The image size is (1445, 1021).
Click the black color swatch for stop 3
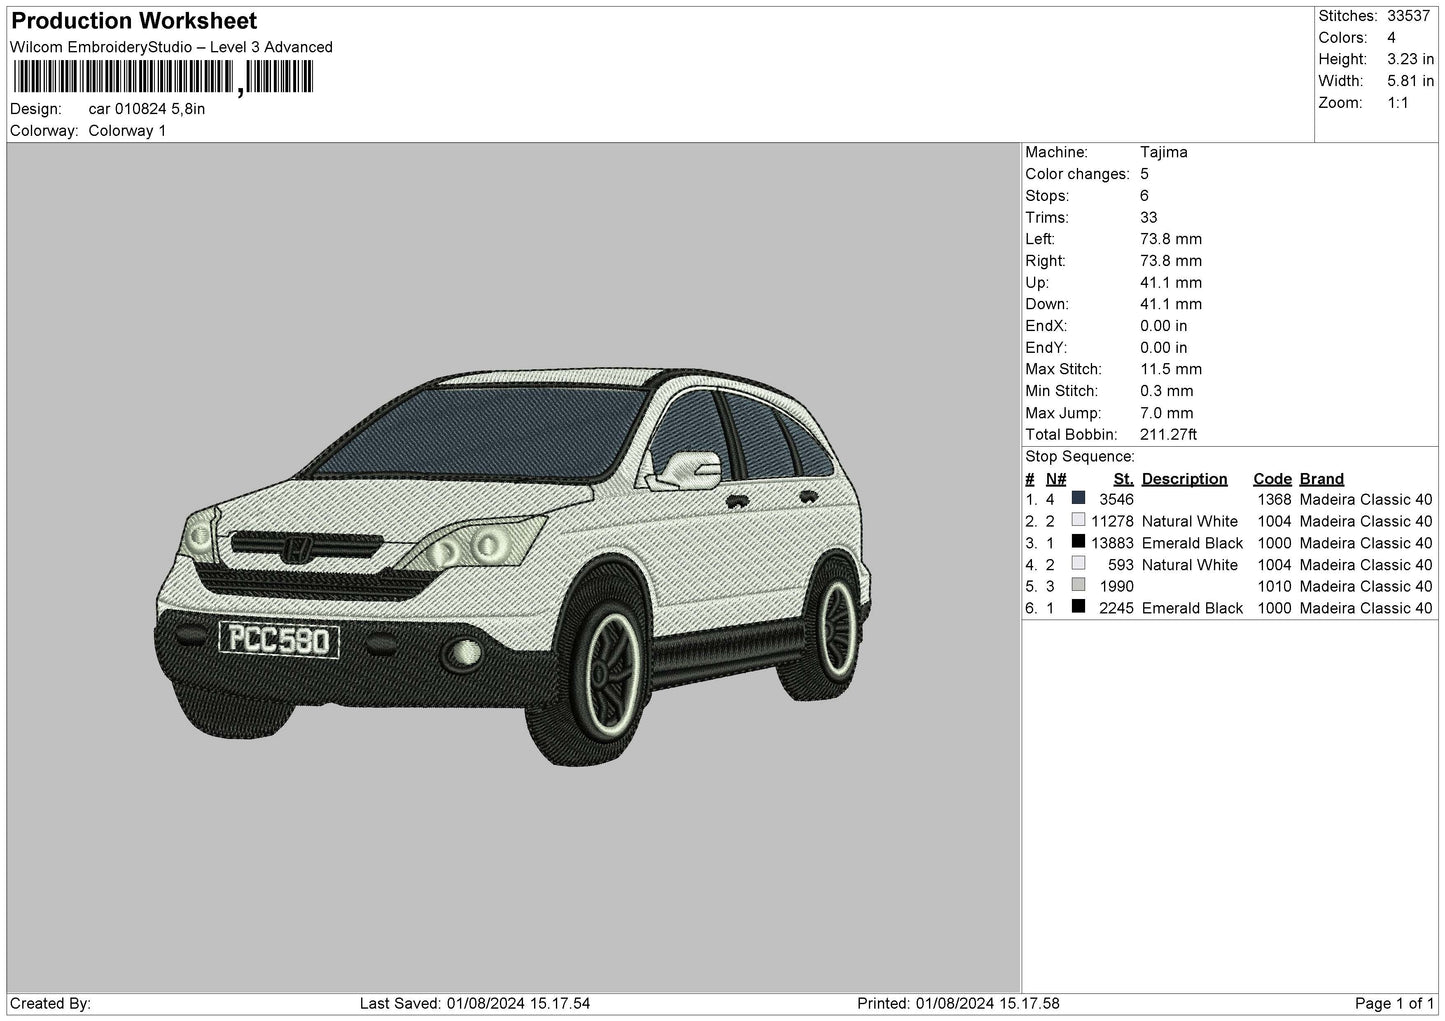coord(1078,542)
